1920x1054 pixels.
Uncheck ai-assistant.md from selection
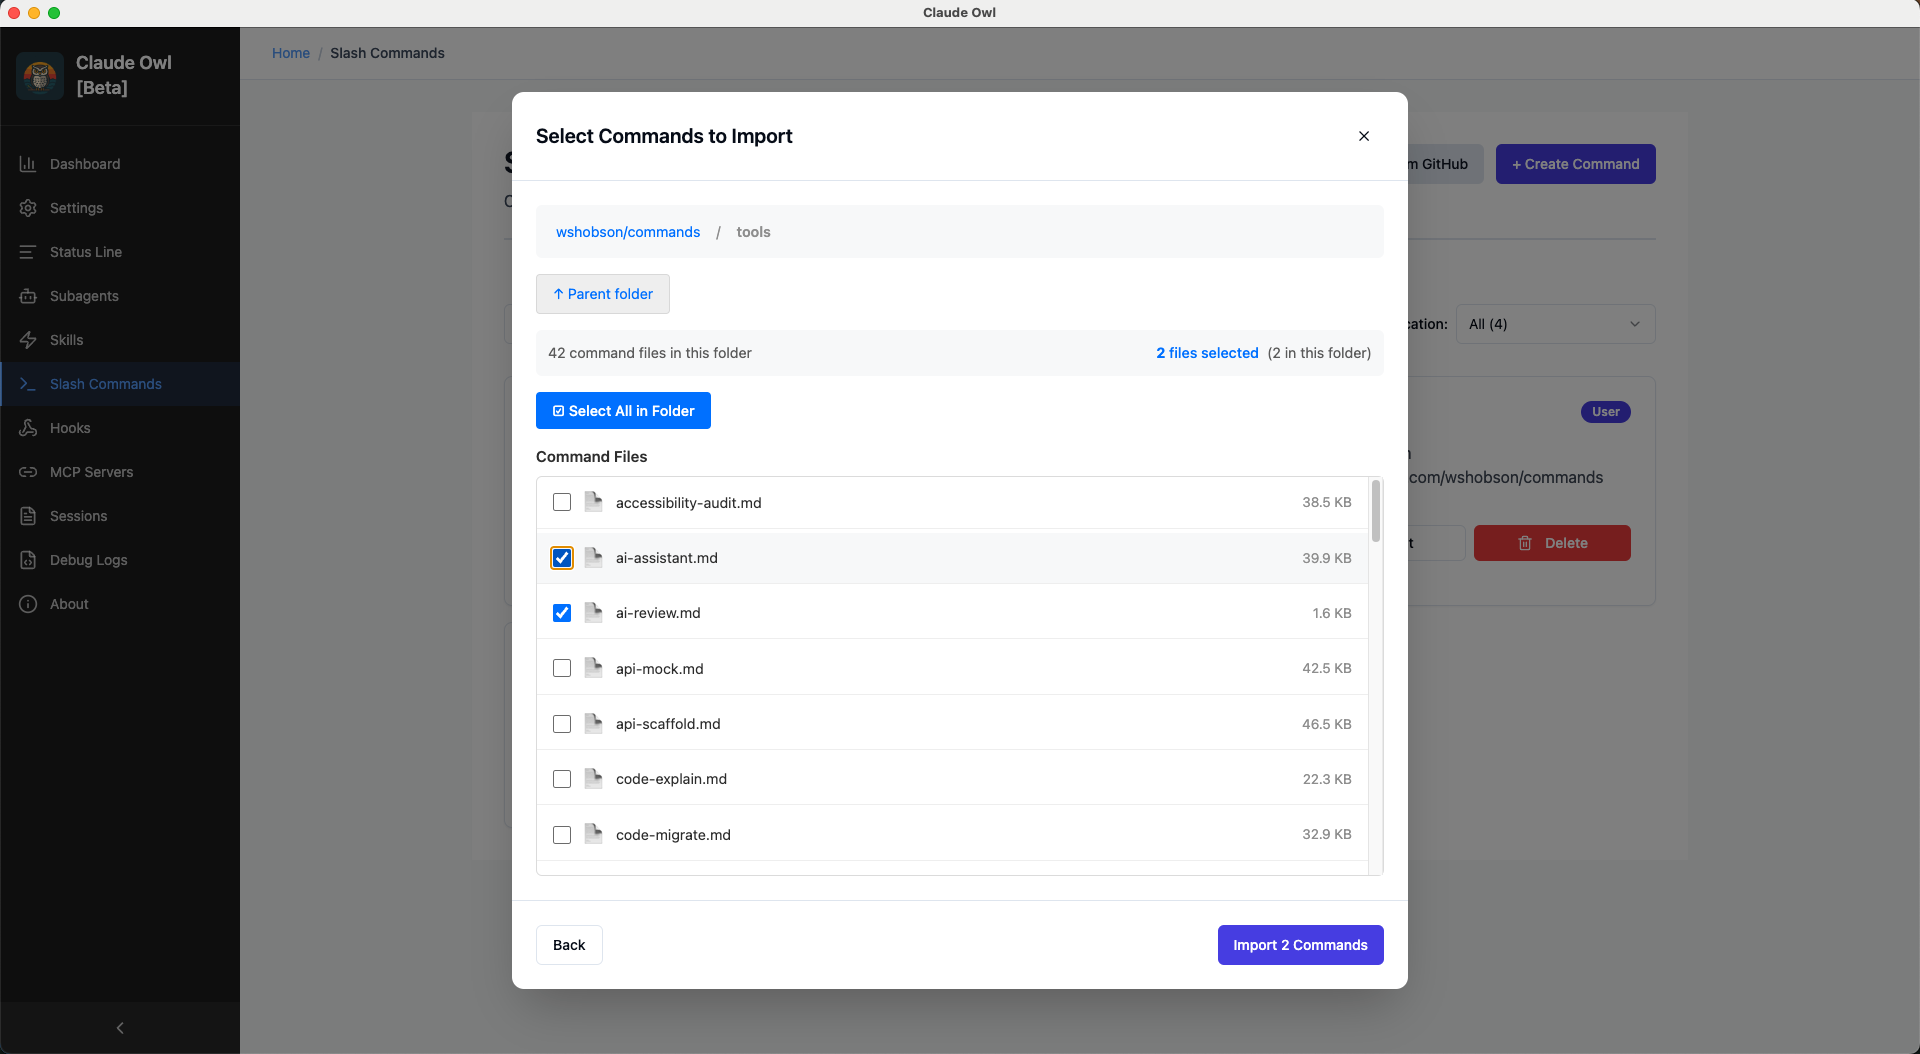(562, 558)
